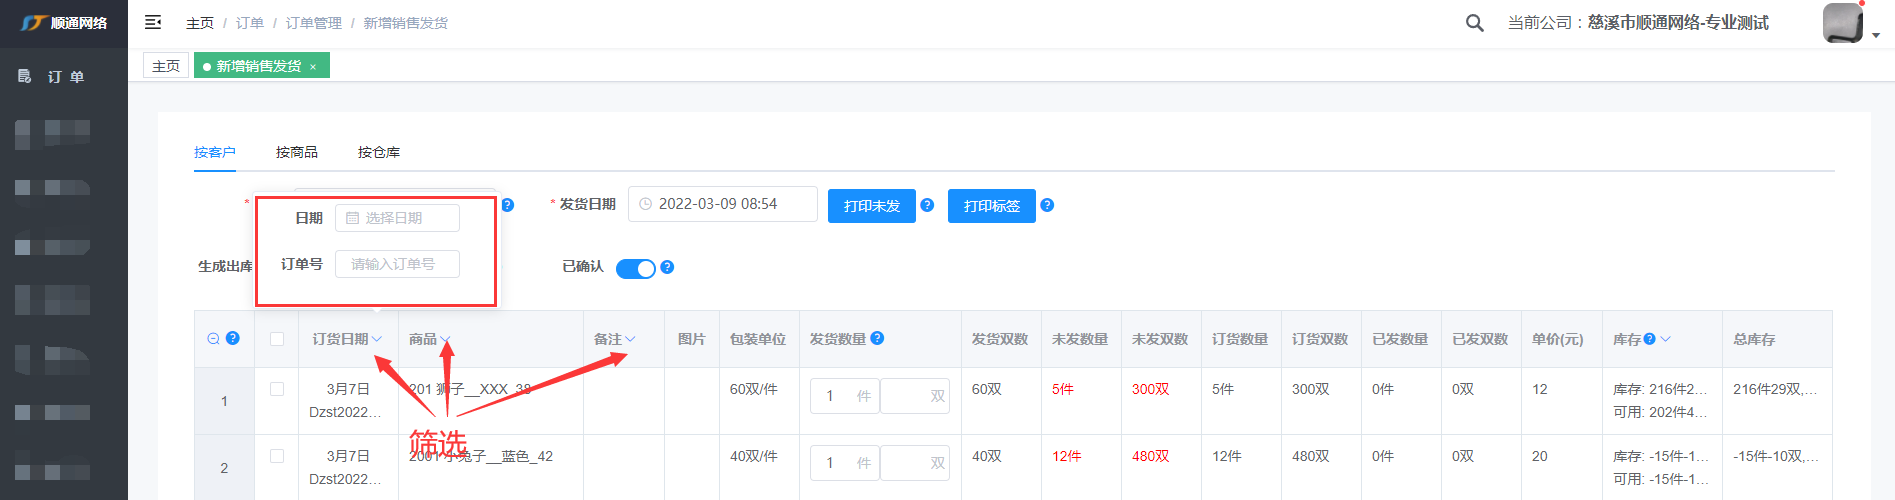Click the search magnifier in the header
1895x500 pixels.
(x=1474, y=23)
